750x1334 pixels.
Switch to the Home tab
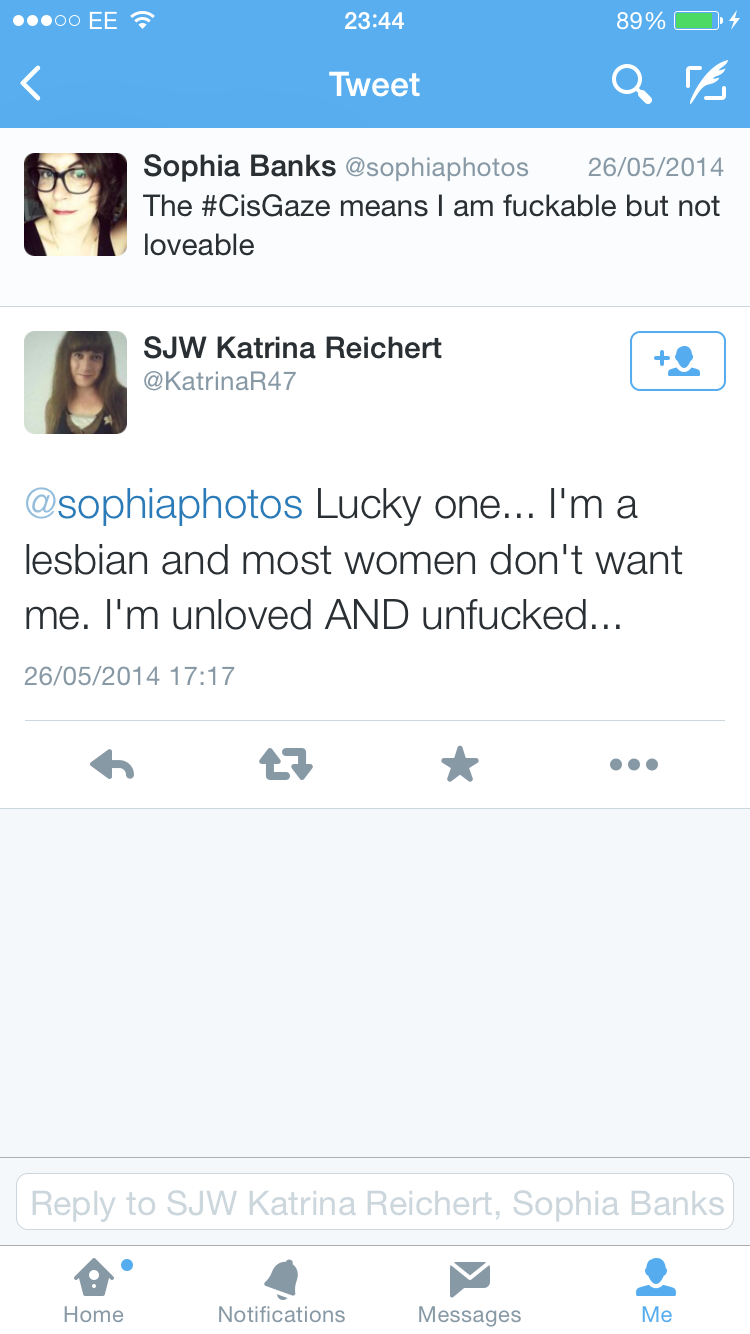click(93, 1289)
